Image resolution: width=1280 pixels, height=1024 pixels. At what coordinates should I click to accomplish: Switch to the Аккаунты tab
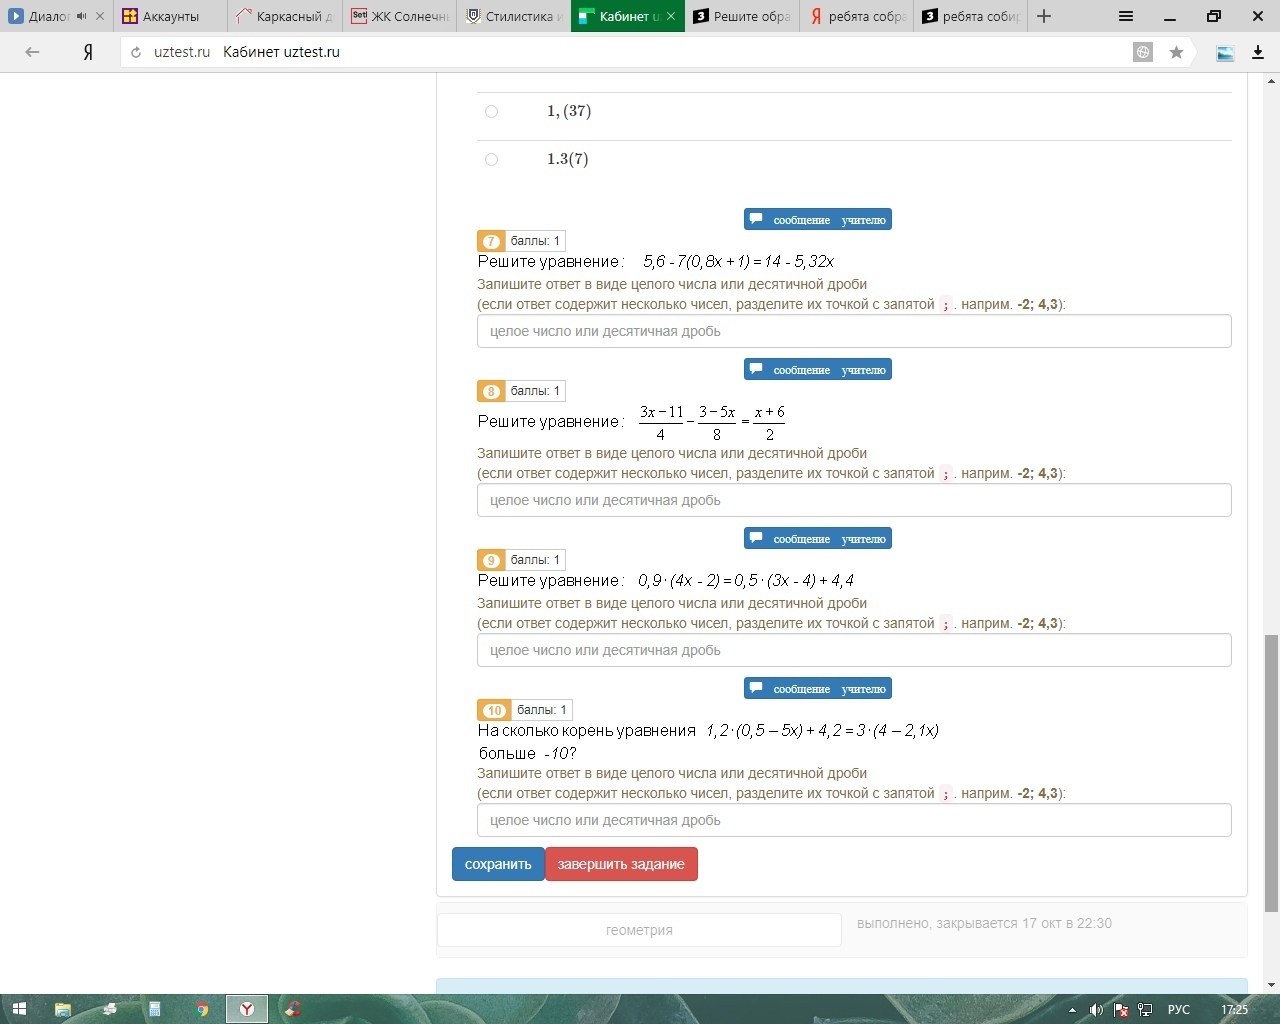170,16
